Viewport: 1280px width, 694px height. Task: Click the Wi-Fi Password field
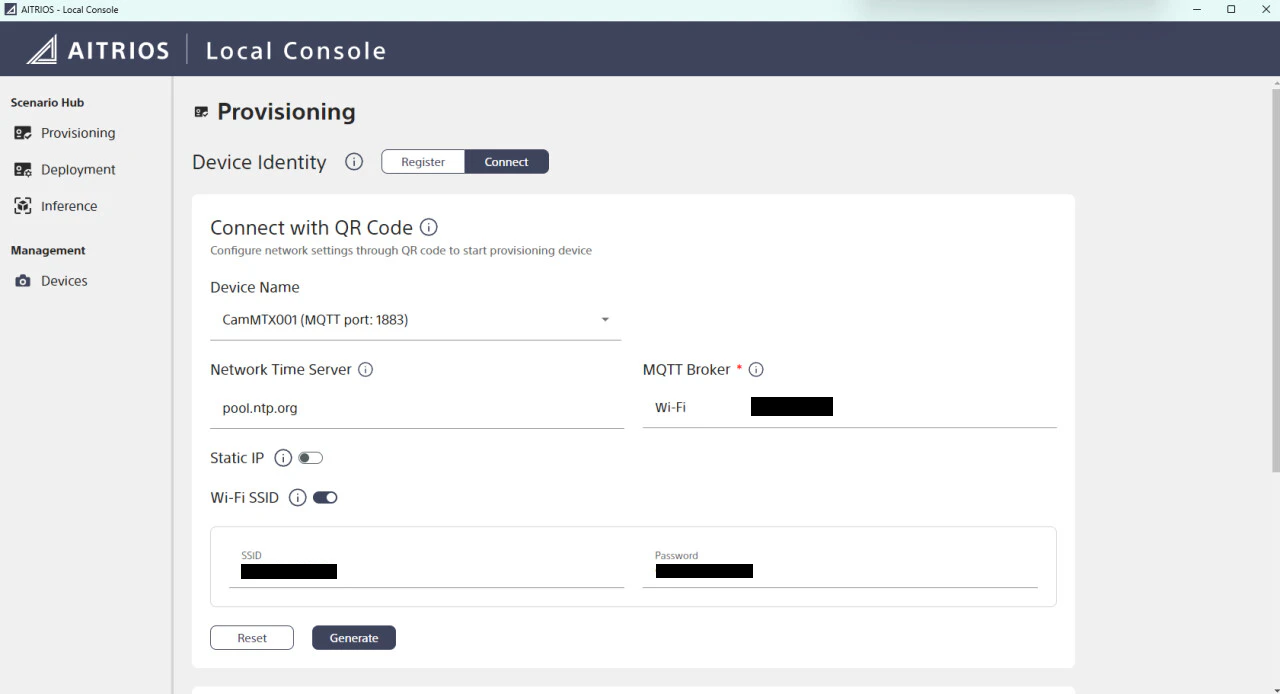click(x=840, y=571)
